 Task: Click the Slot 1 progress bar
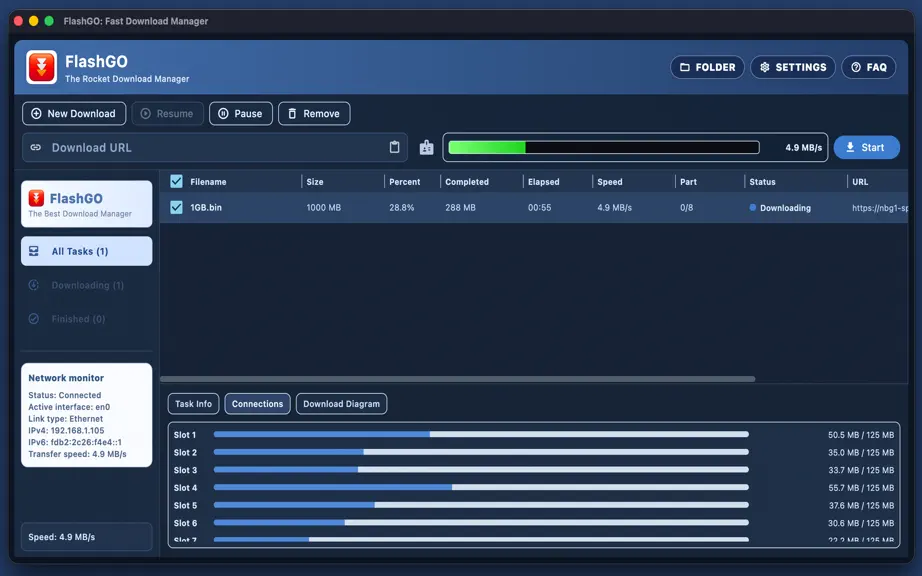(x=481, y=434)
